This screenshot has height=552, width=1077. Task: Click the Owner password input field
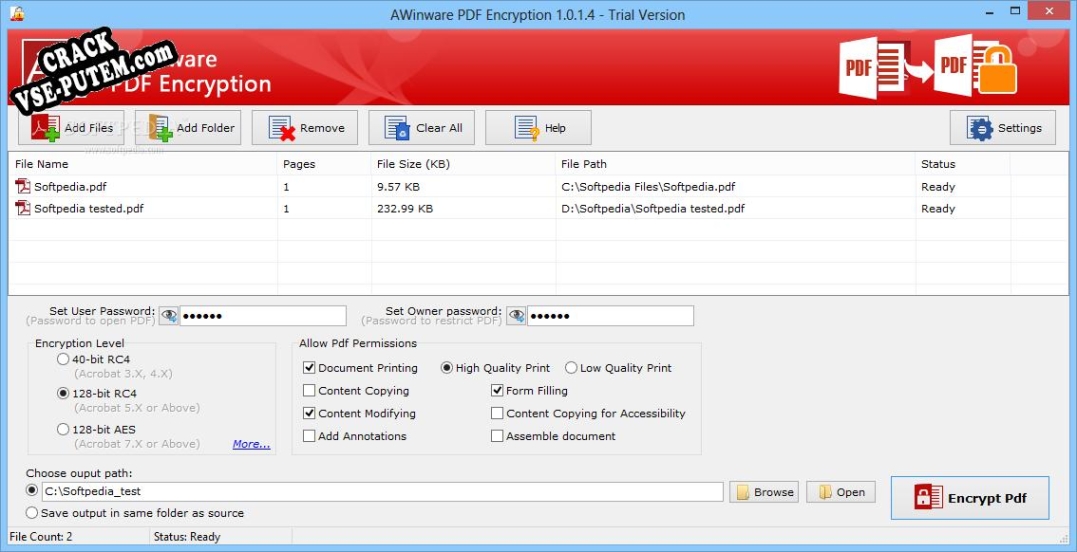click(x=610, y=316)
